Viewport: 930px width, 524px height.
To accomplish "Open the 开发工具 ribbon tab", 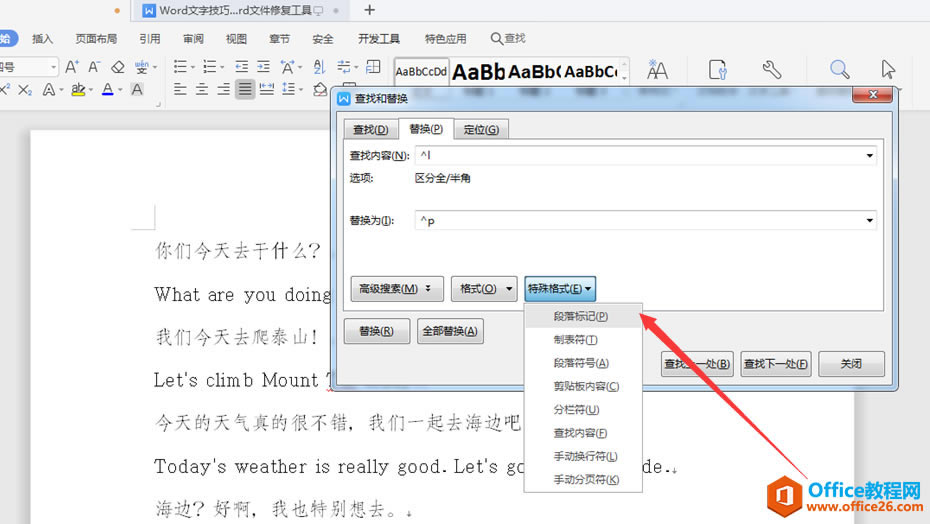I will tap(378, 39).
